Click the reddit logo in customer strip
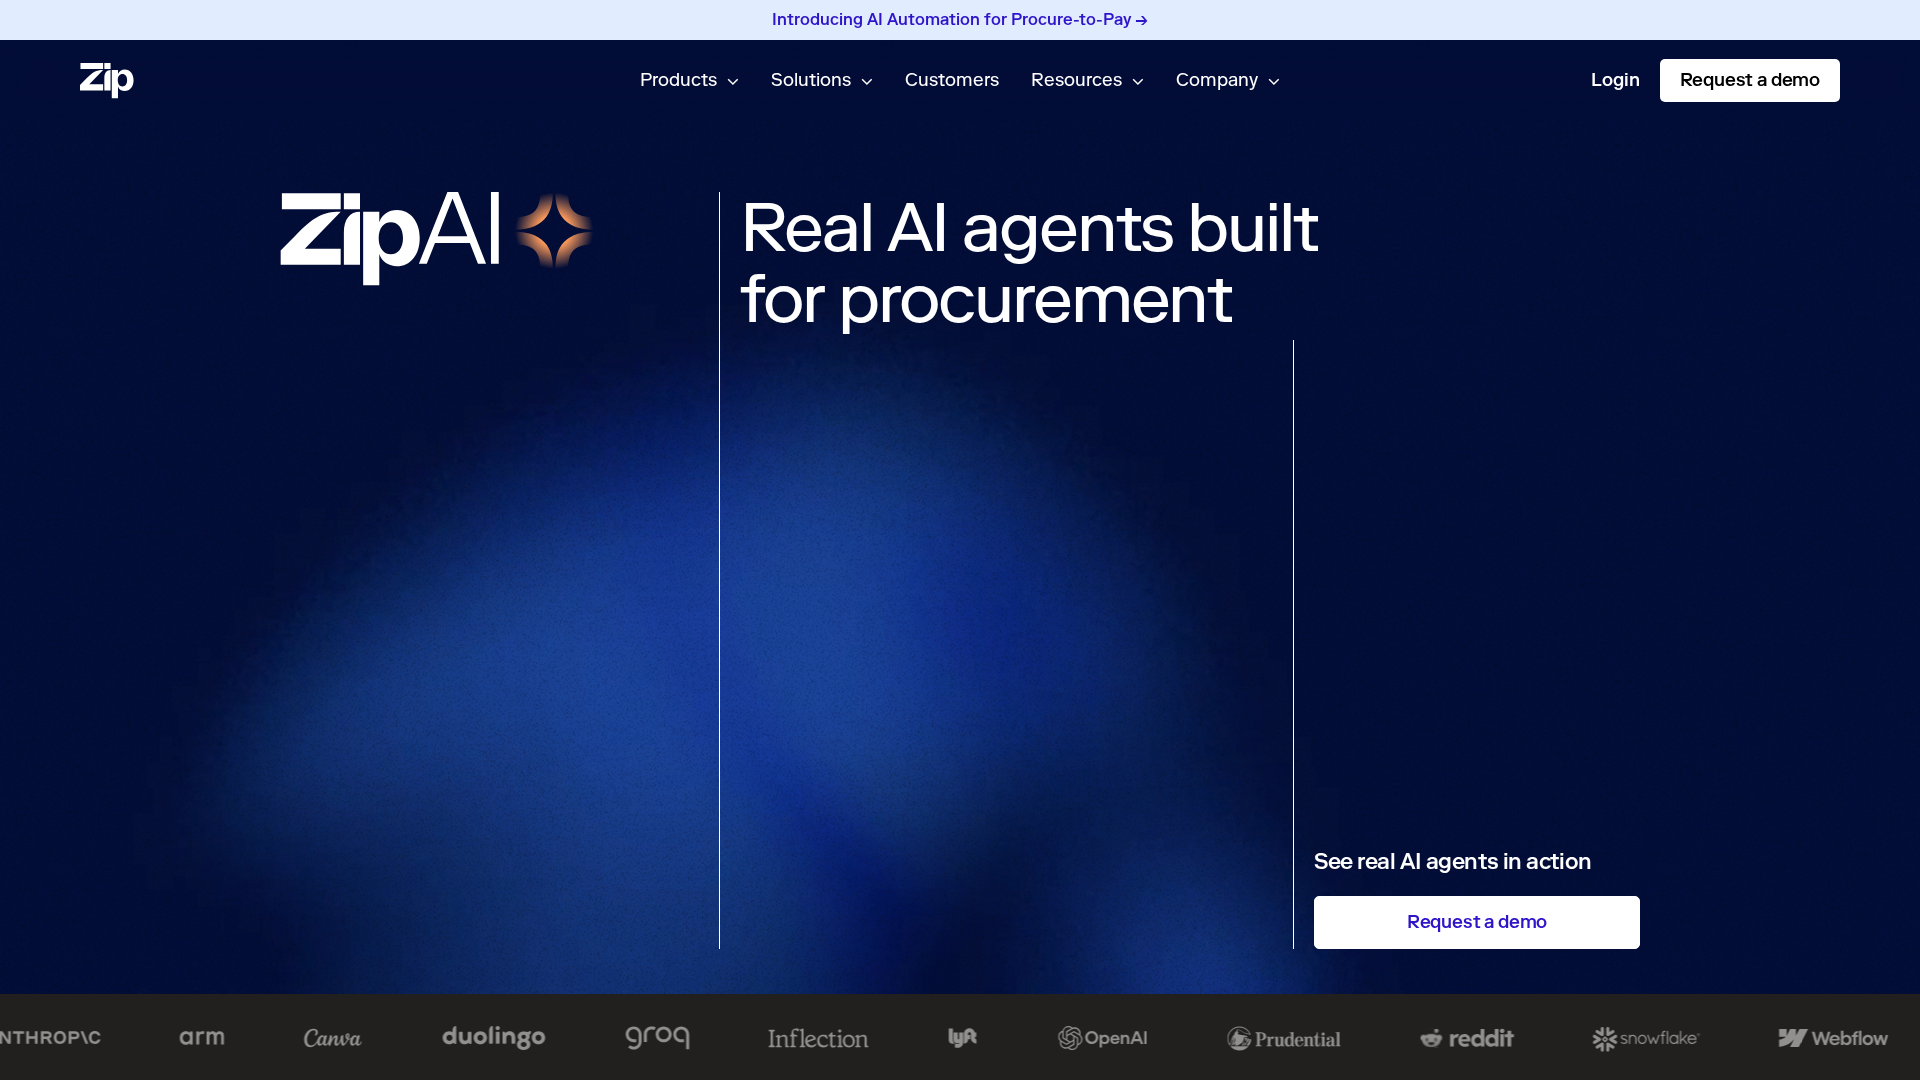The width and height of the screenshot is (1920, 1080). [1467, 1038]
